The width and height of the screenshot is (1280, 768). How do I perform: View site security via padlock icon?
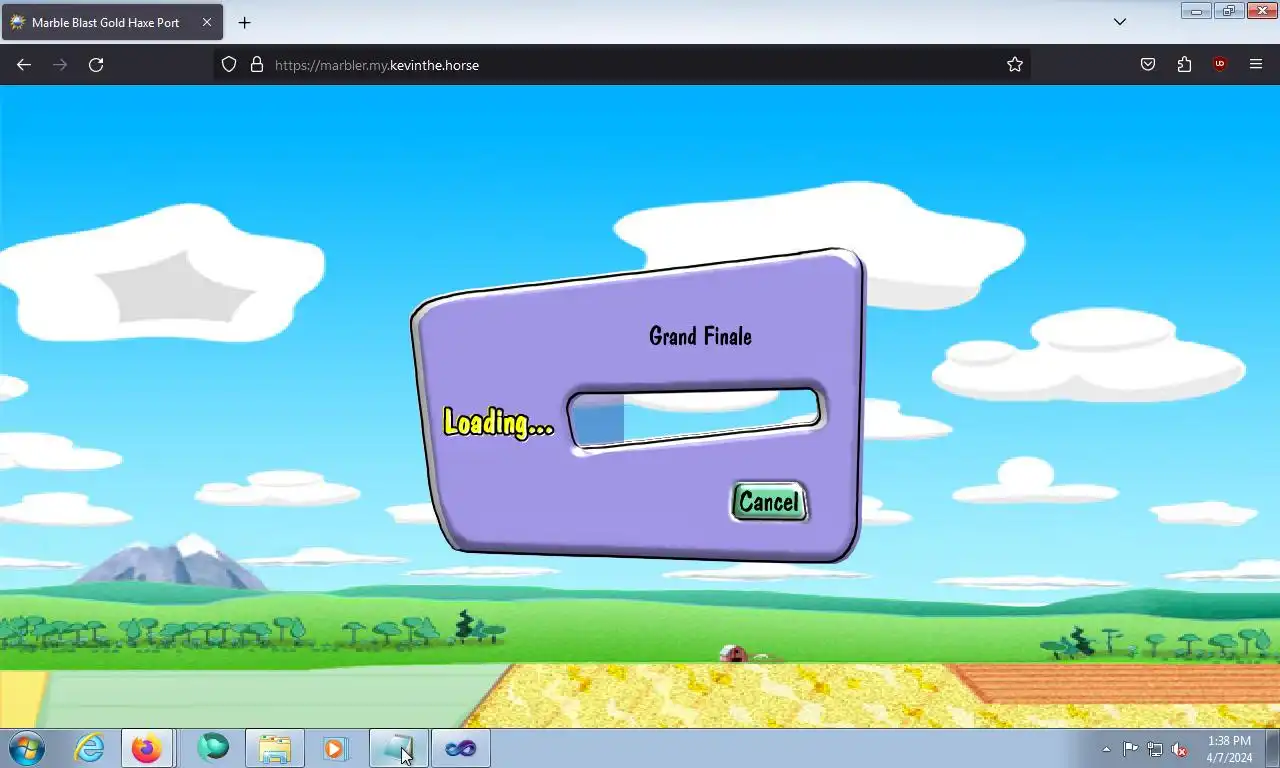pos(257,64)
